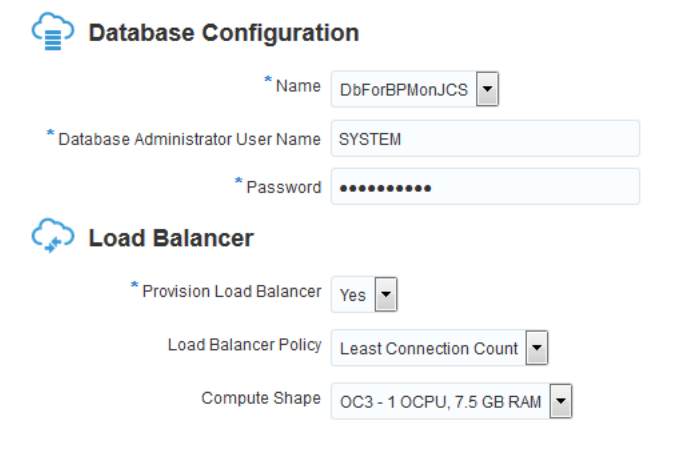Open the database Name dropdown arrow
This screenshot has width=673, height=455.
tap(487, 89)
